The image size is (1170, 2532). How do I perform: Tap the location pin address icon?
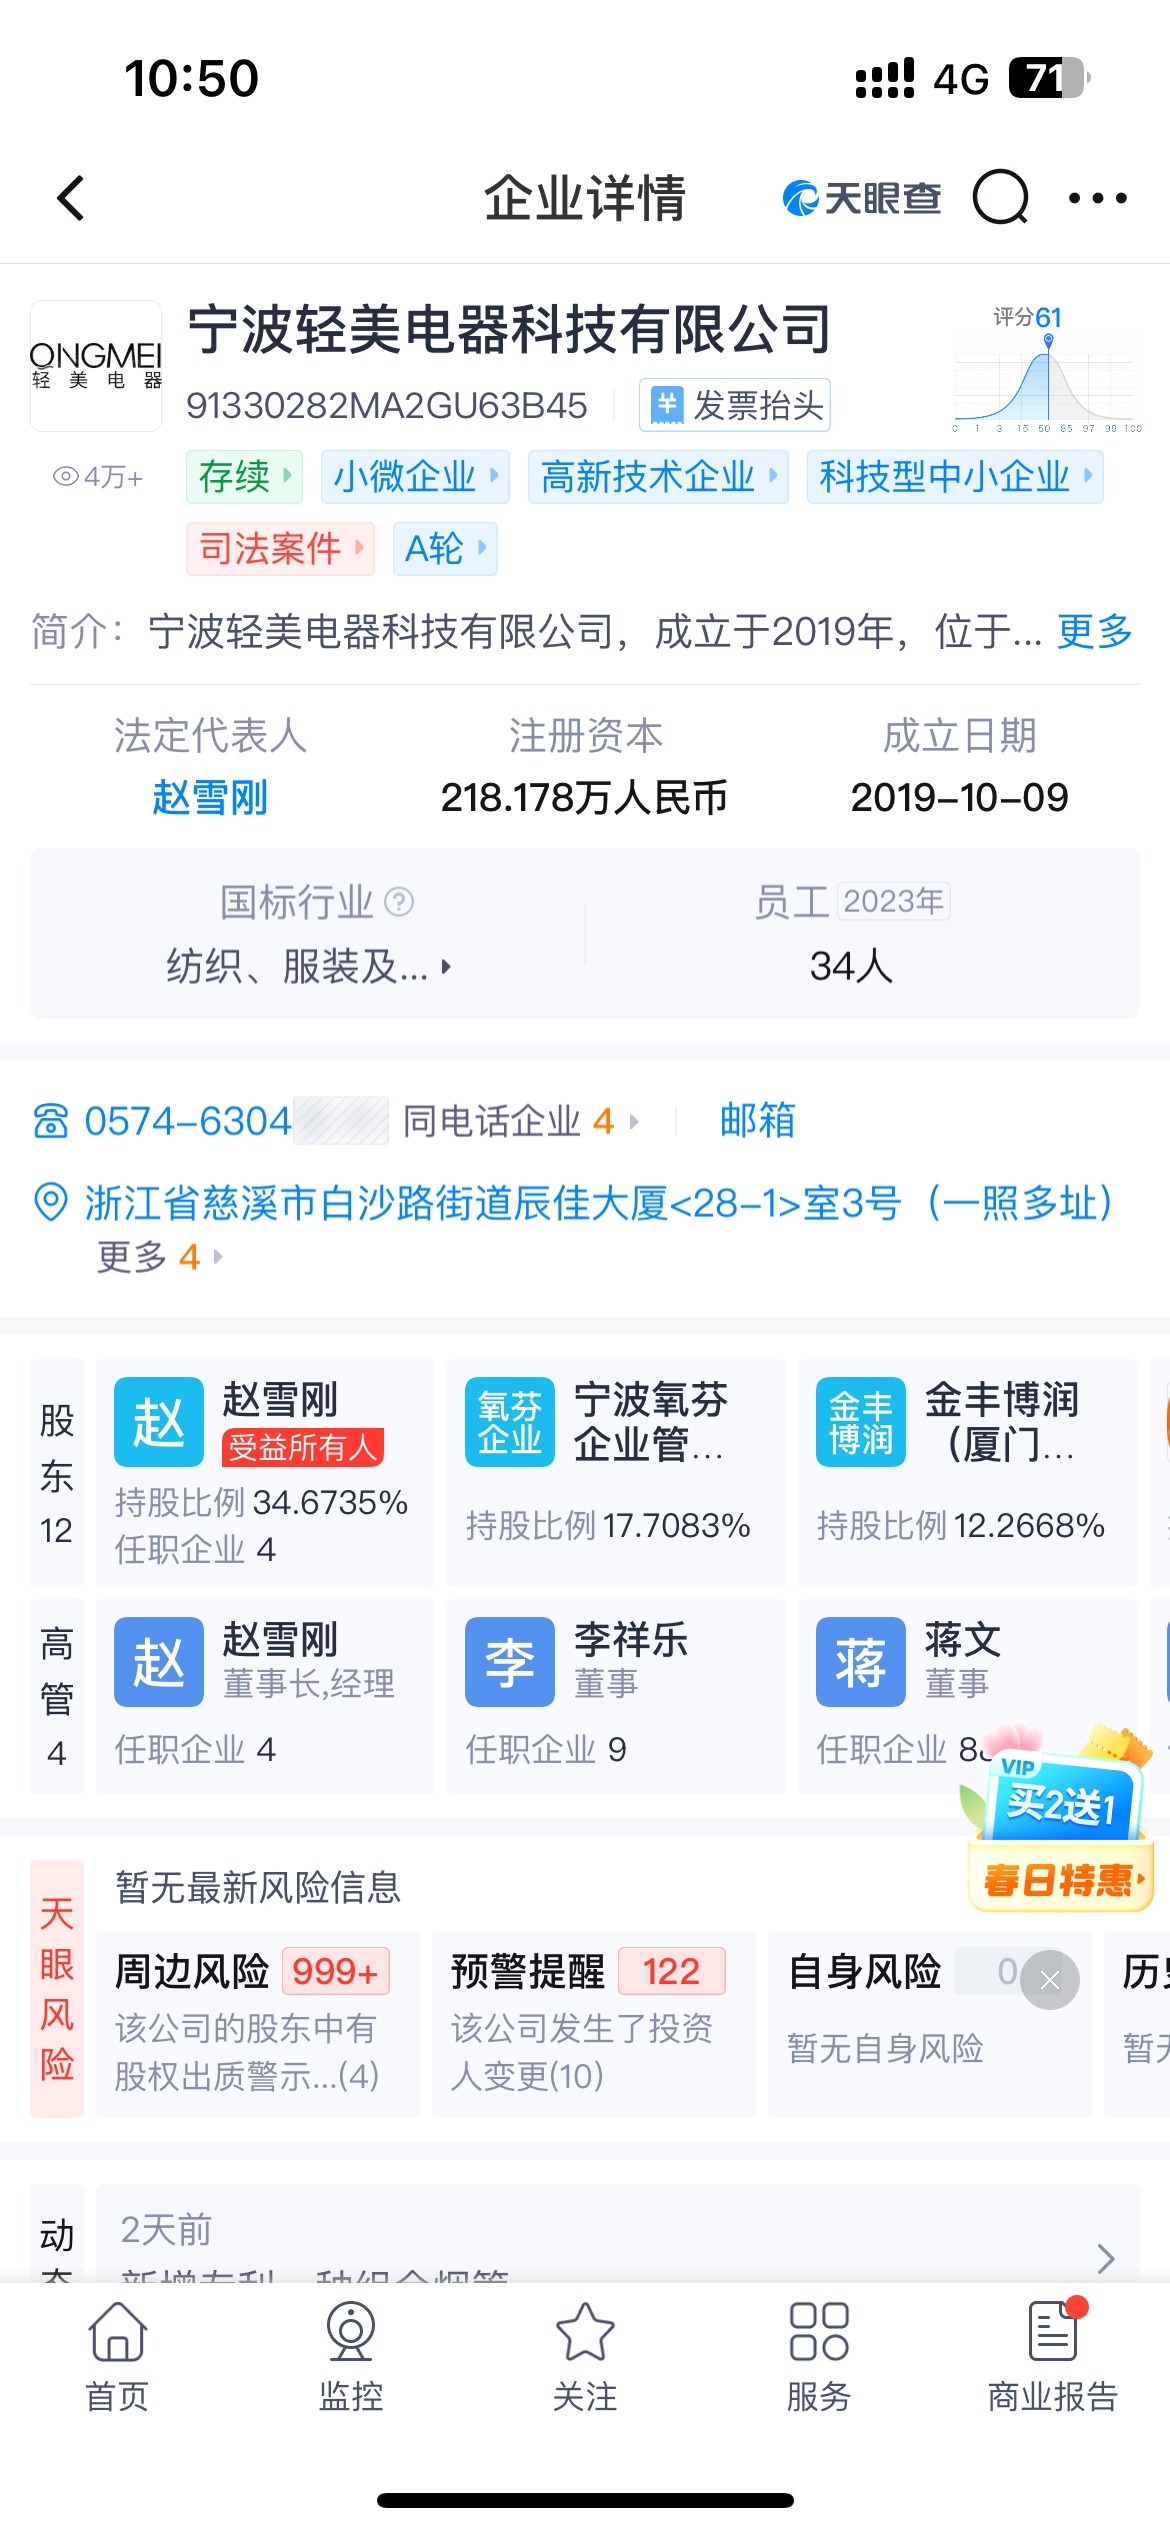pyautogui.click(x=51, y=1203)
